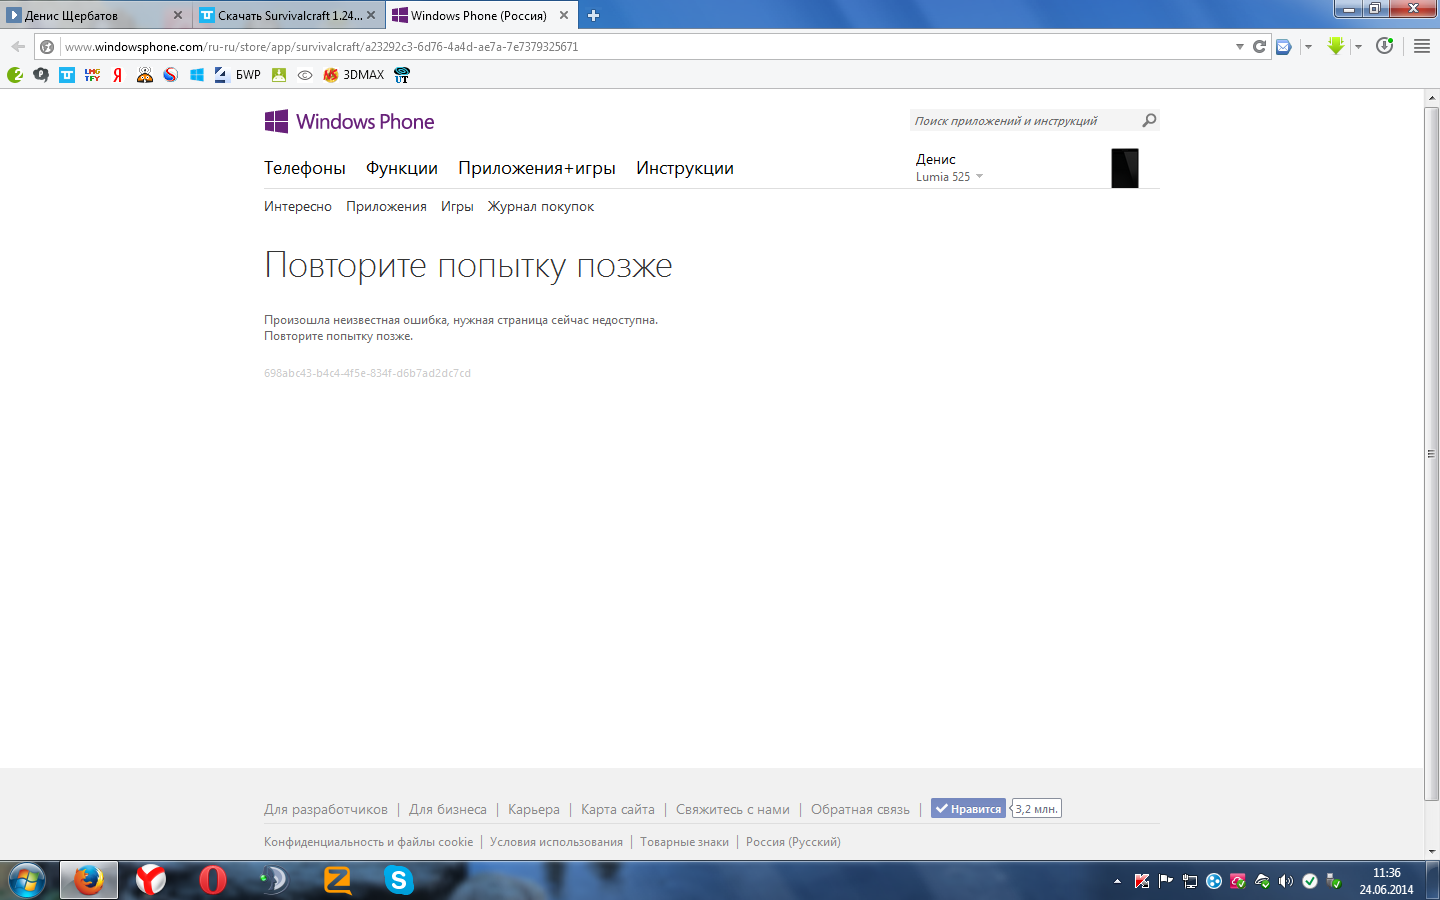Launch Opera from the taskbar
The height and width of the screenshot is (900, 1440).
pyautogui.click(x=213, y=880)
